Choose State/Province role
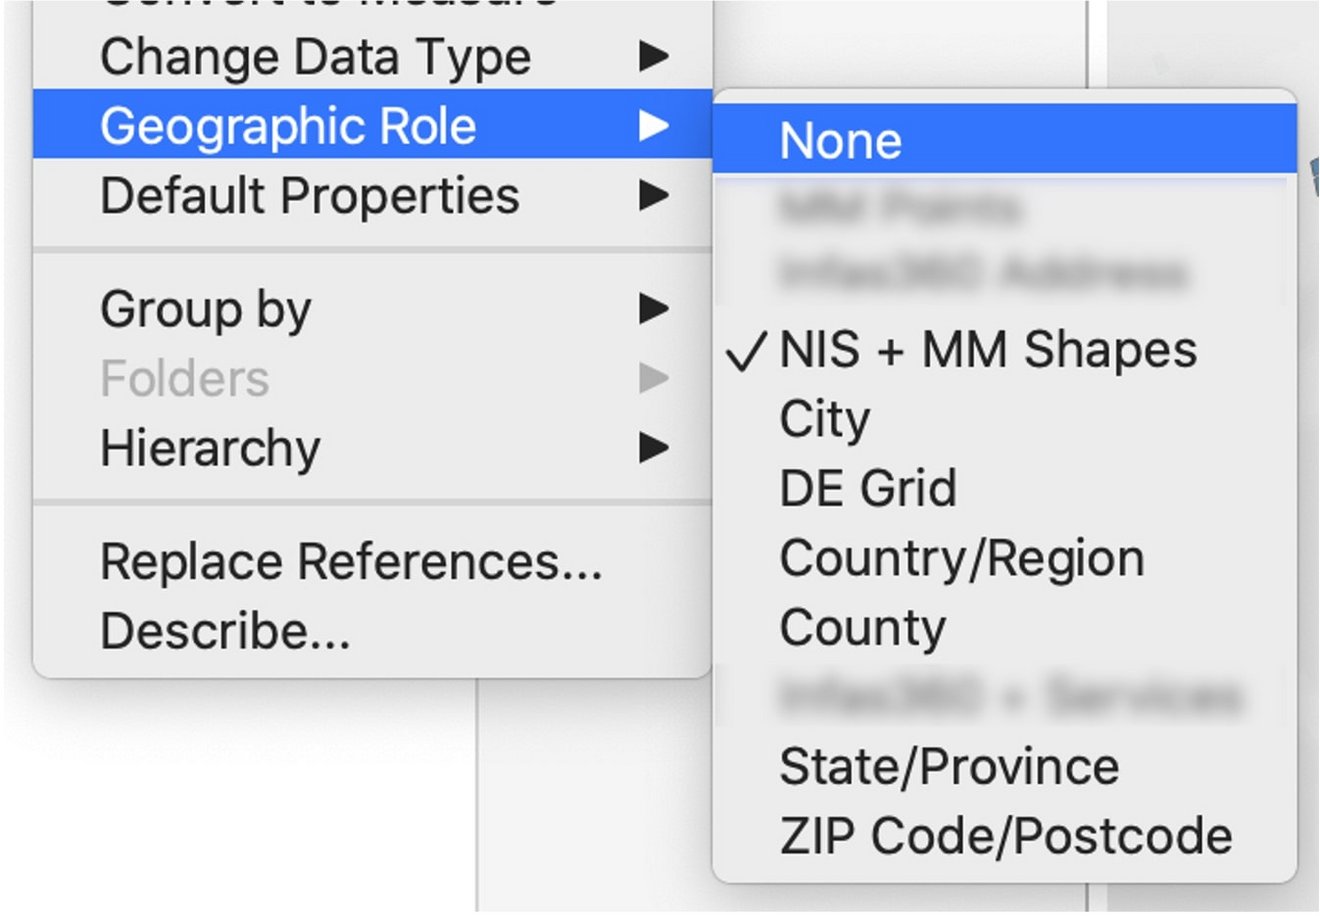The height and width of the screenshot is (916, 1320). pyautogui.click(x=948, y=767)
